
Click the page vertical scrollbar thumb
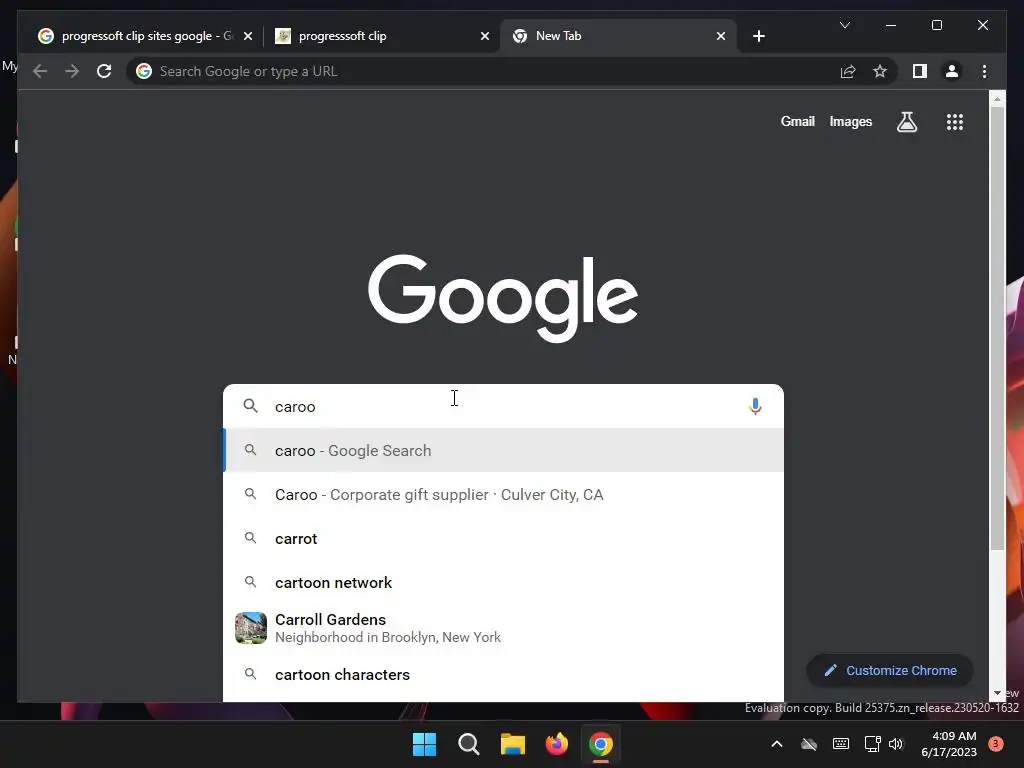coord(997,327)
